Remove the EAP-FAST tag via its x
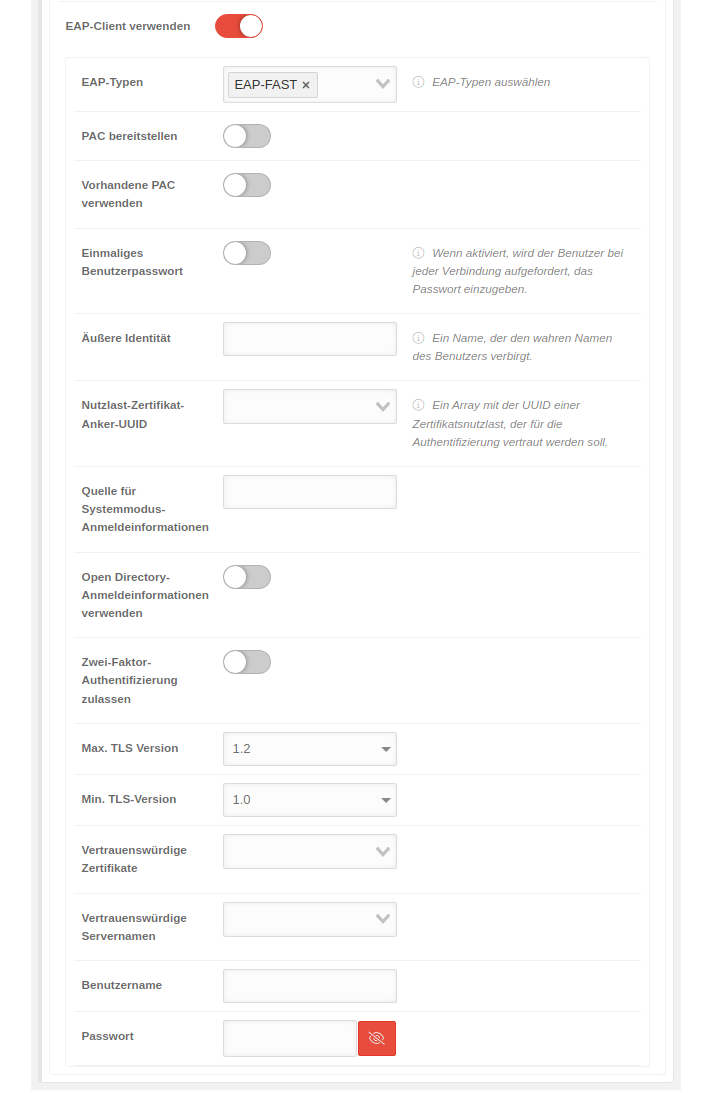Viewport: 712px width, 1093px height. (x=306, y=85)
